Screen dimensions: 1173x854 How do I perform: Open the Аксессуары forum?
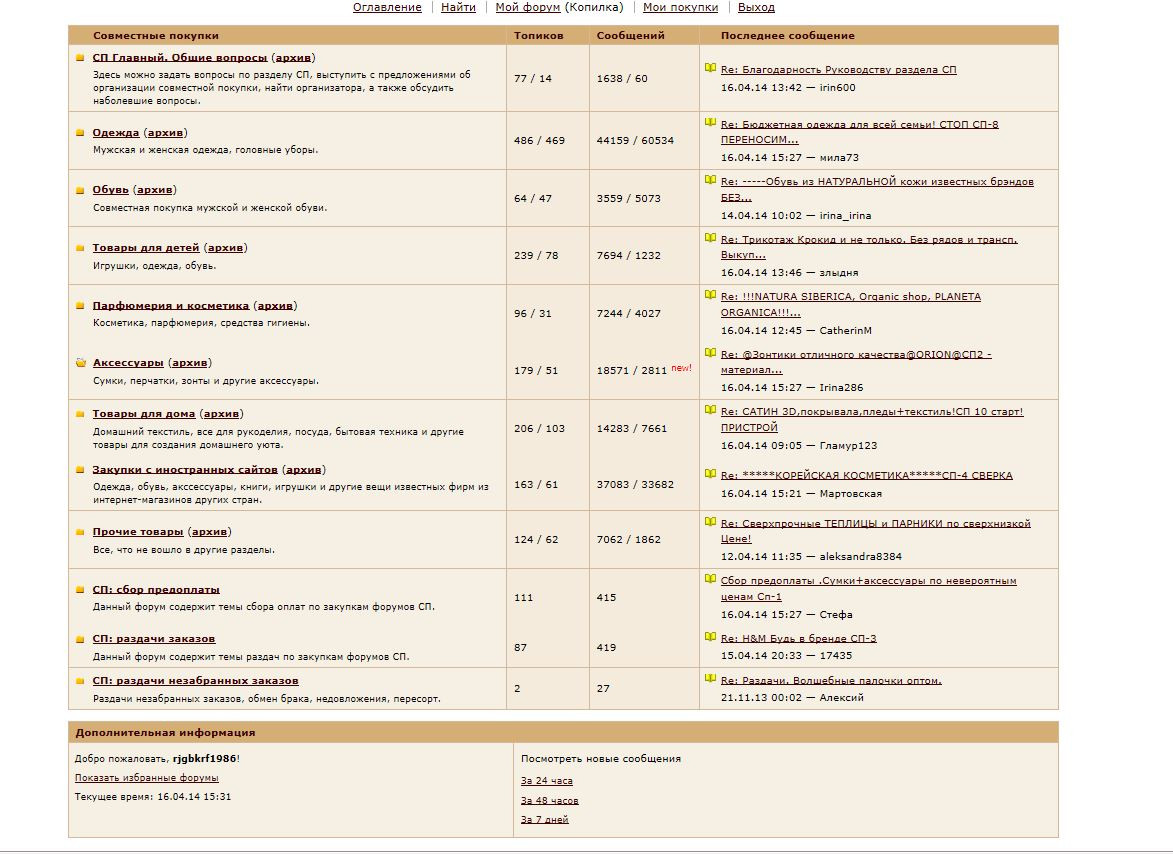point(128,363)
